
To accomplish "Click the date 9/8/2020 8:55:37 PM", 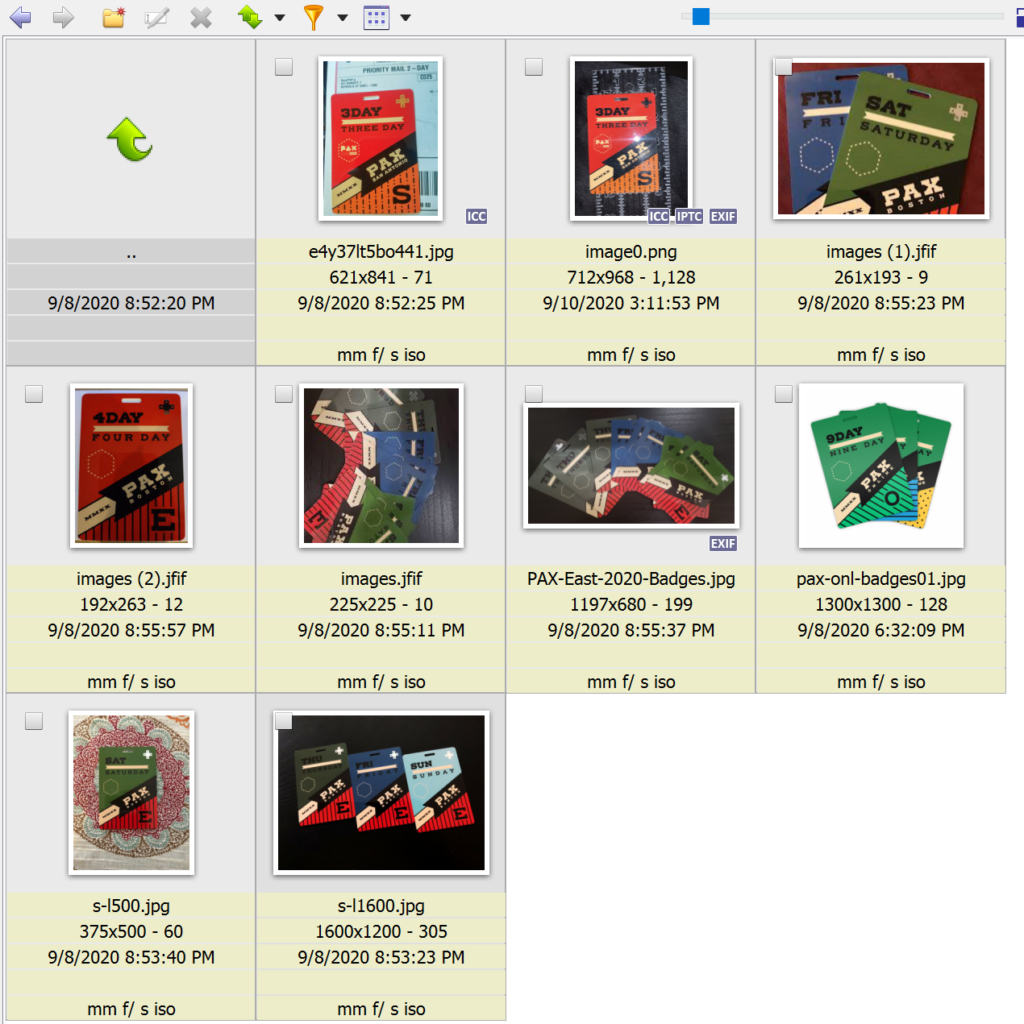I will click(x=631, y=630).
